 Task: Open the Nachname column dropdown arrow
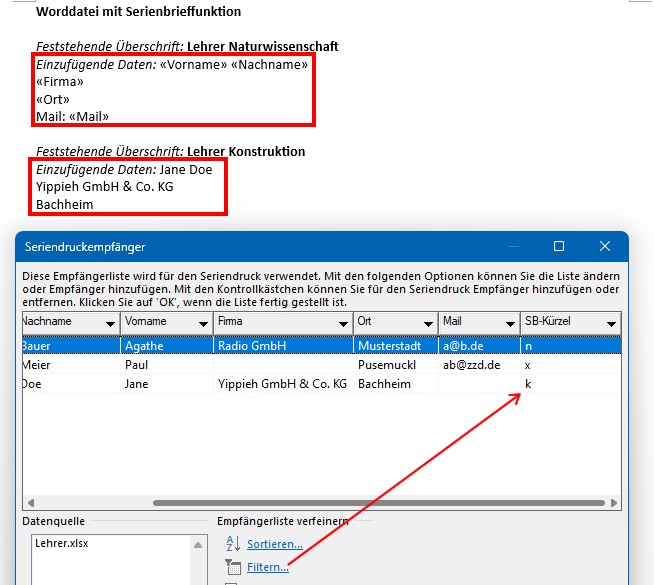(109, 323)
